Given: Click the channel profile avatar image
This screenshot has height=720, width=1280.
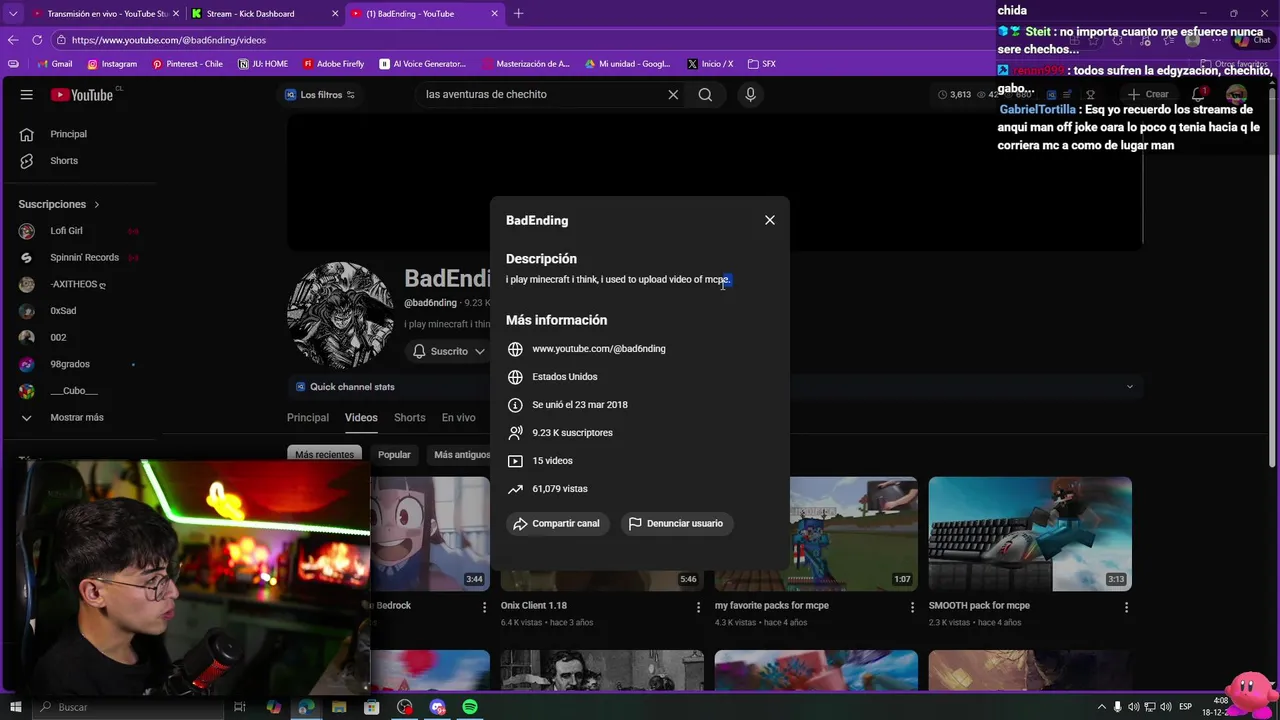Looking at the screenshot, I should coord(340,315).
